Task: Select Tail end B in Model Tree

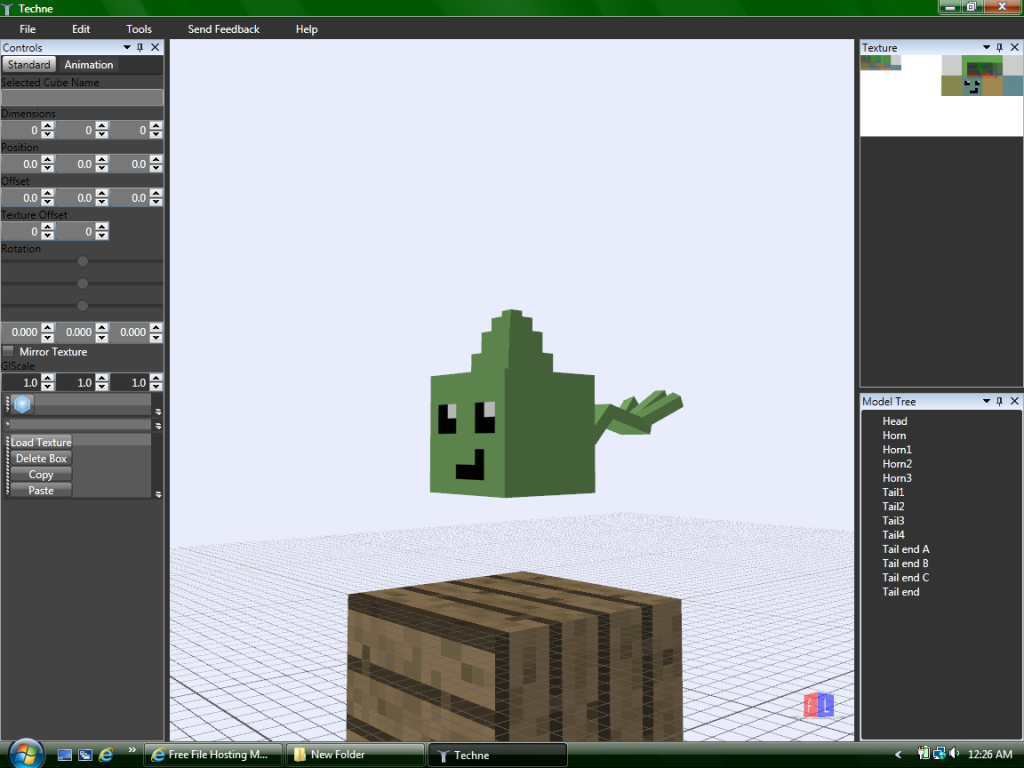Action: pyautogui.click(x=905, y=564)
